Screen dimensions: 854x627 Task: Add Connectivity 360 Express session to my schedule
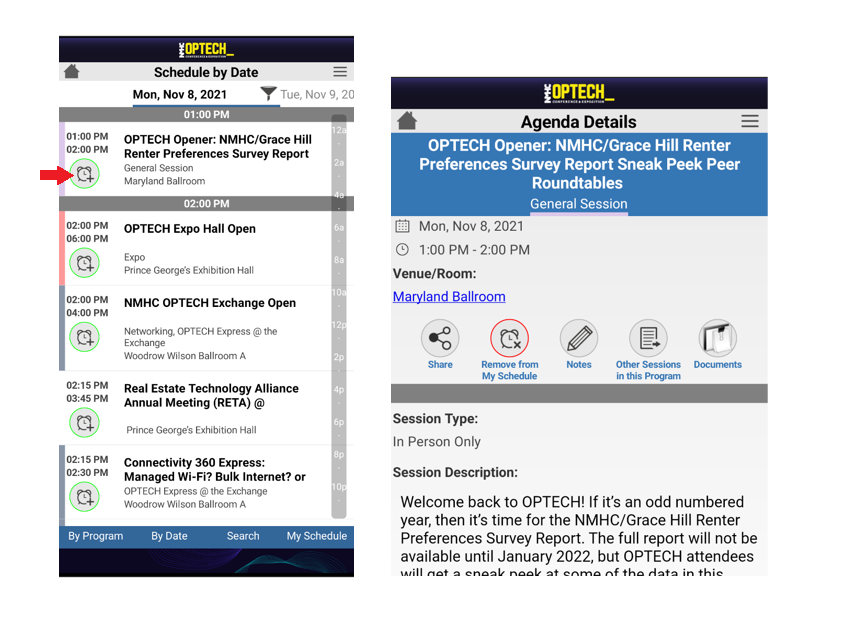(84, 497)
